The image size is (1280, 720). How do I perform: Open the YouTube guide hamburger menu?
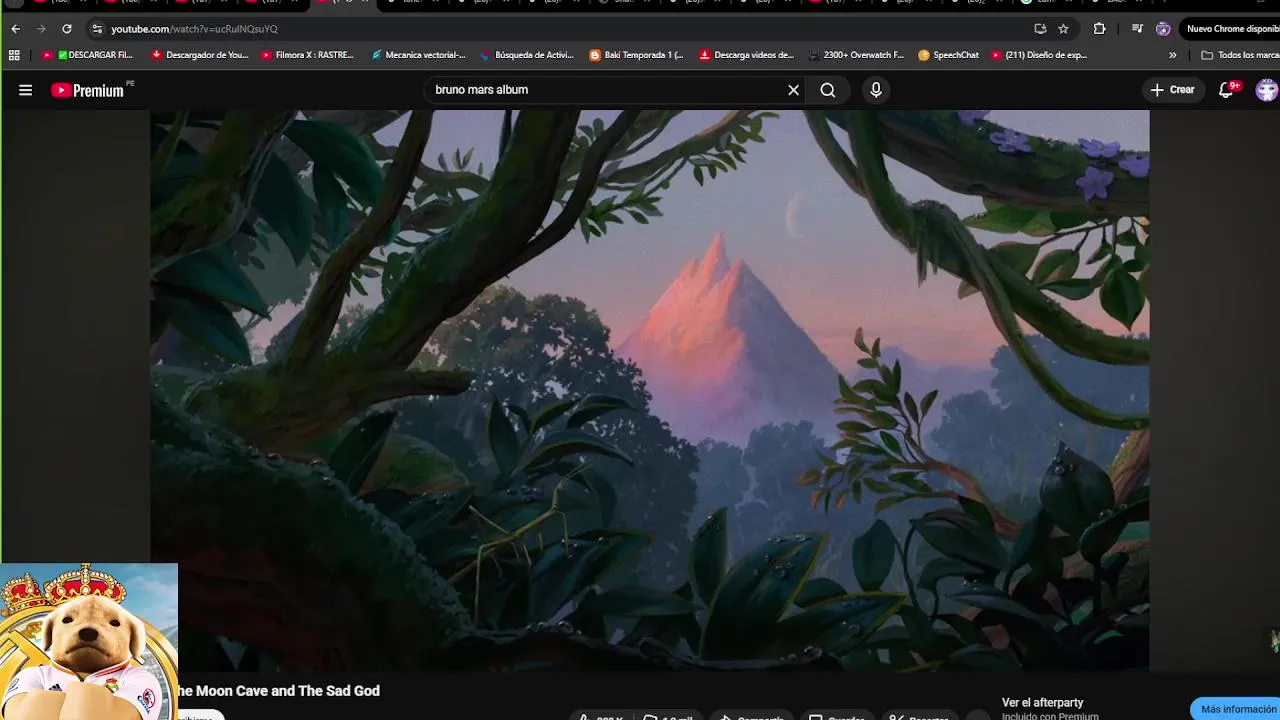click(x=25, y=90)
